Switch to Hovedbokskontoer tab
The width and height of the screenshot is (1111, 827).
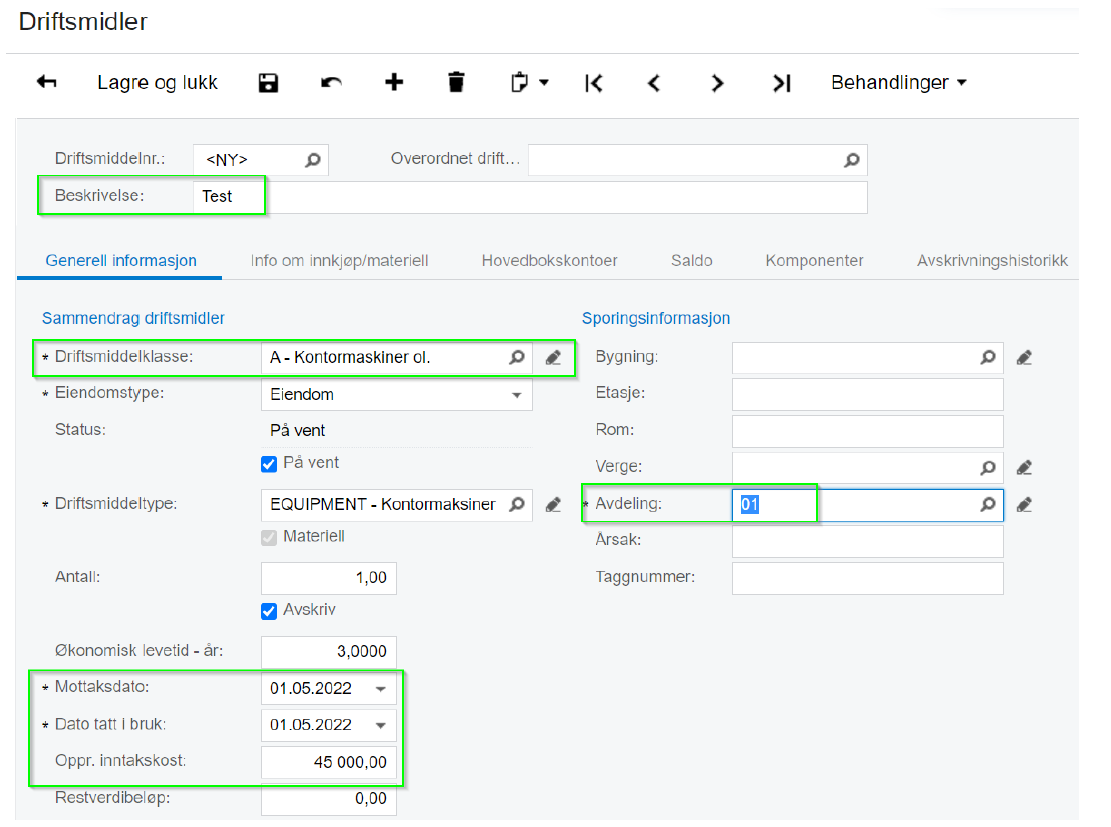point(550,261)
